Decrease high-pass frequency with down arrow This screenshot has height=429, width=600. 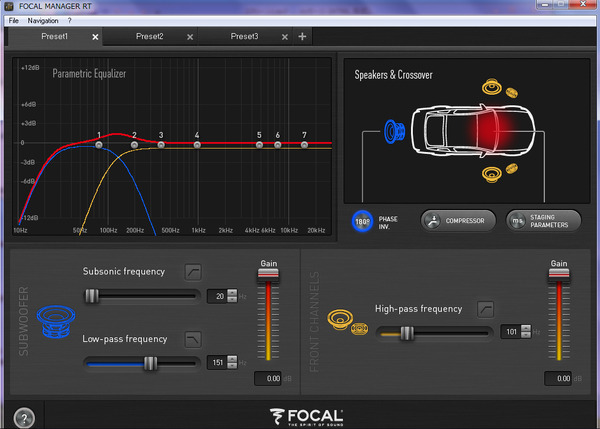click(526, 335)
